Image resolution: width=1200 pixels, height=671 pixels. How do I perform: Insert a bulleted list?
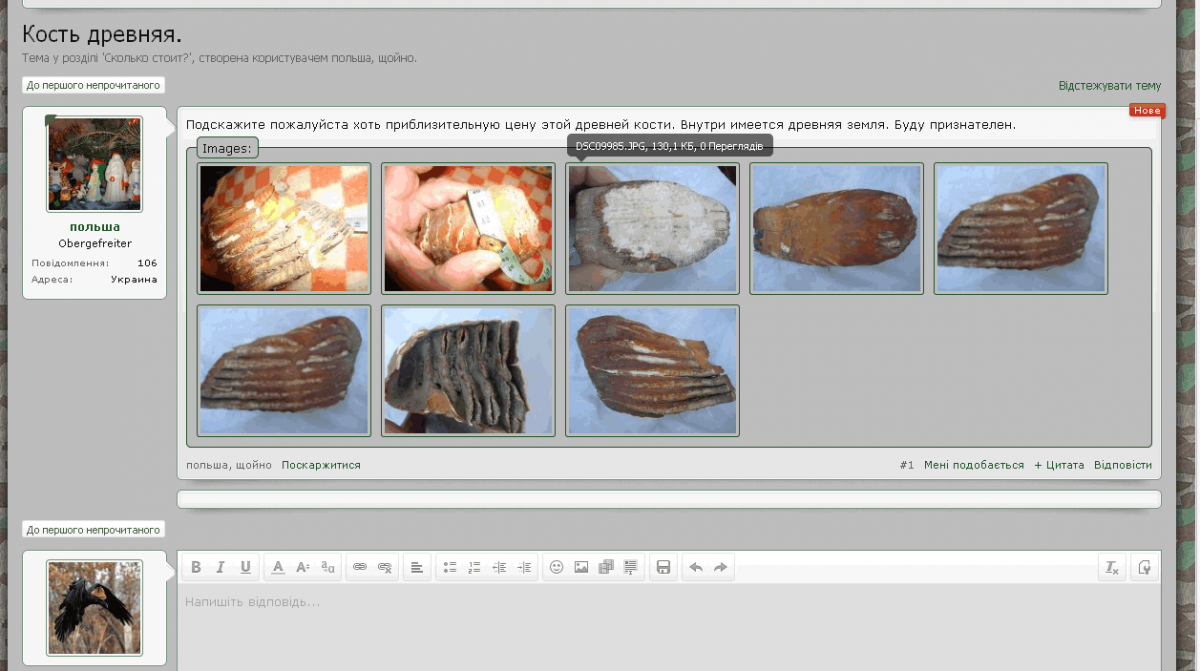(x=450, y=567)
